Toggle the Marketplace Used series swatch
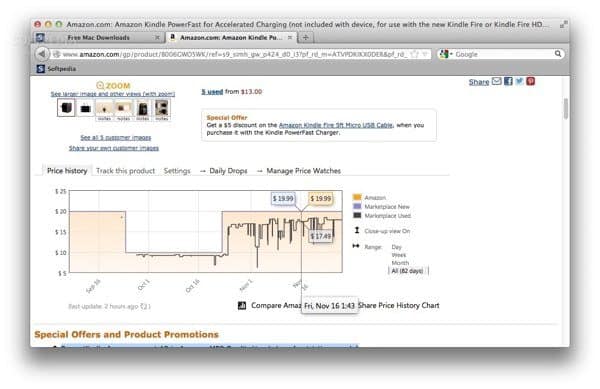 357,215
